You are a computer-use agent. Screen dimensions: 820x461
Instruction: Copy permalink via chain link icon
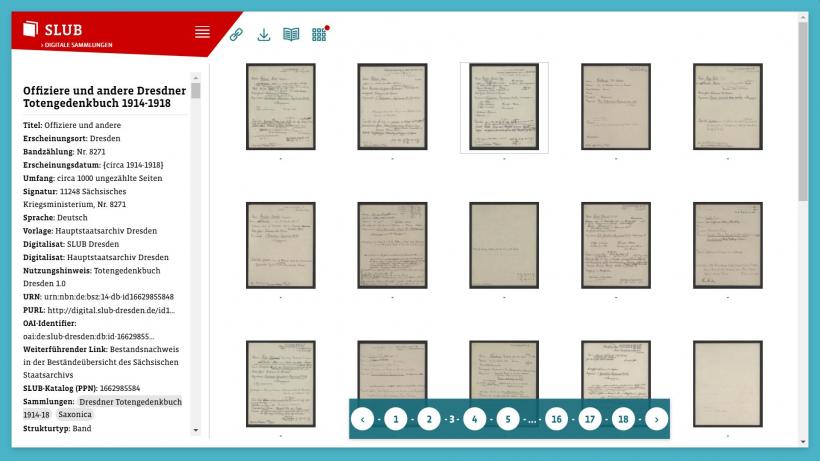(x=236, y=34)
